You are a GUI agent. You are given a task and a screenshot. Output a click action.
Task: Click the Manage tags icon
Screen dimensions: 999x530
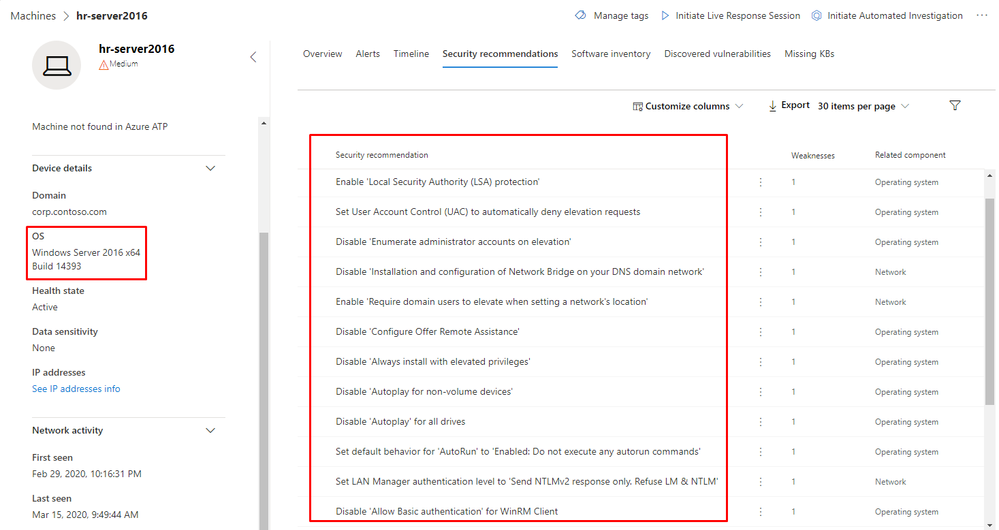[x=580, y=15]
